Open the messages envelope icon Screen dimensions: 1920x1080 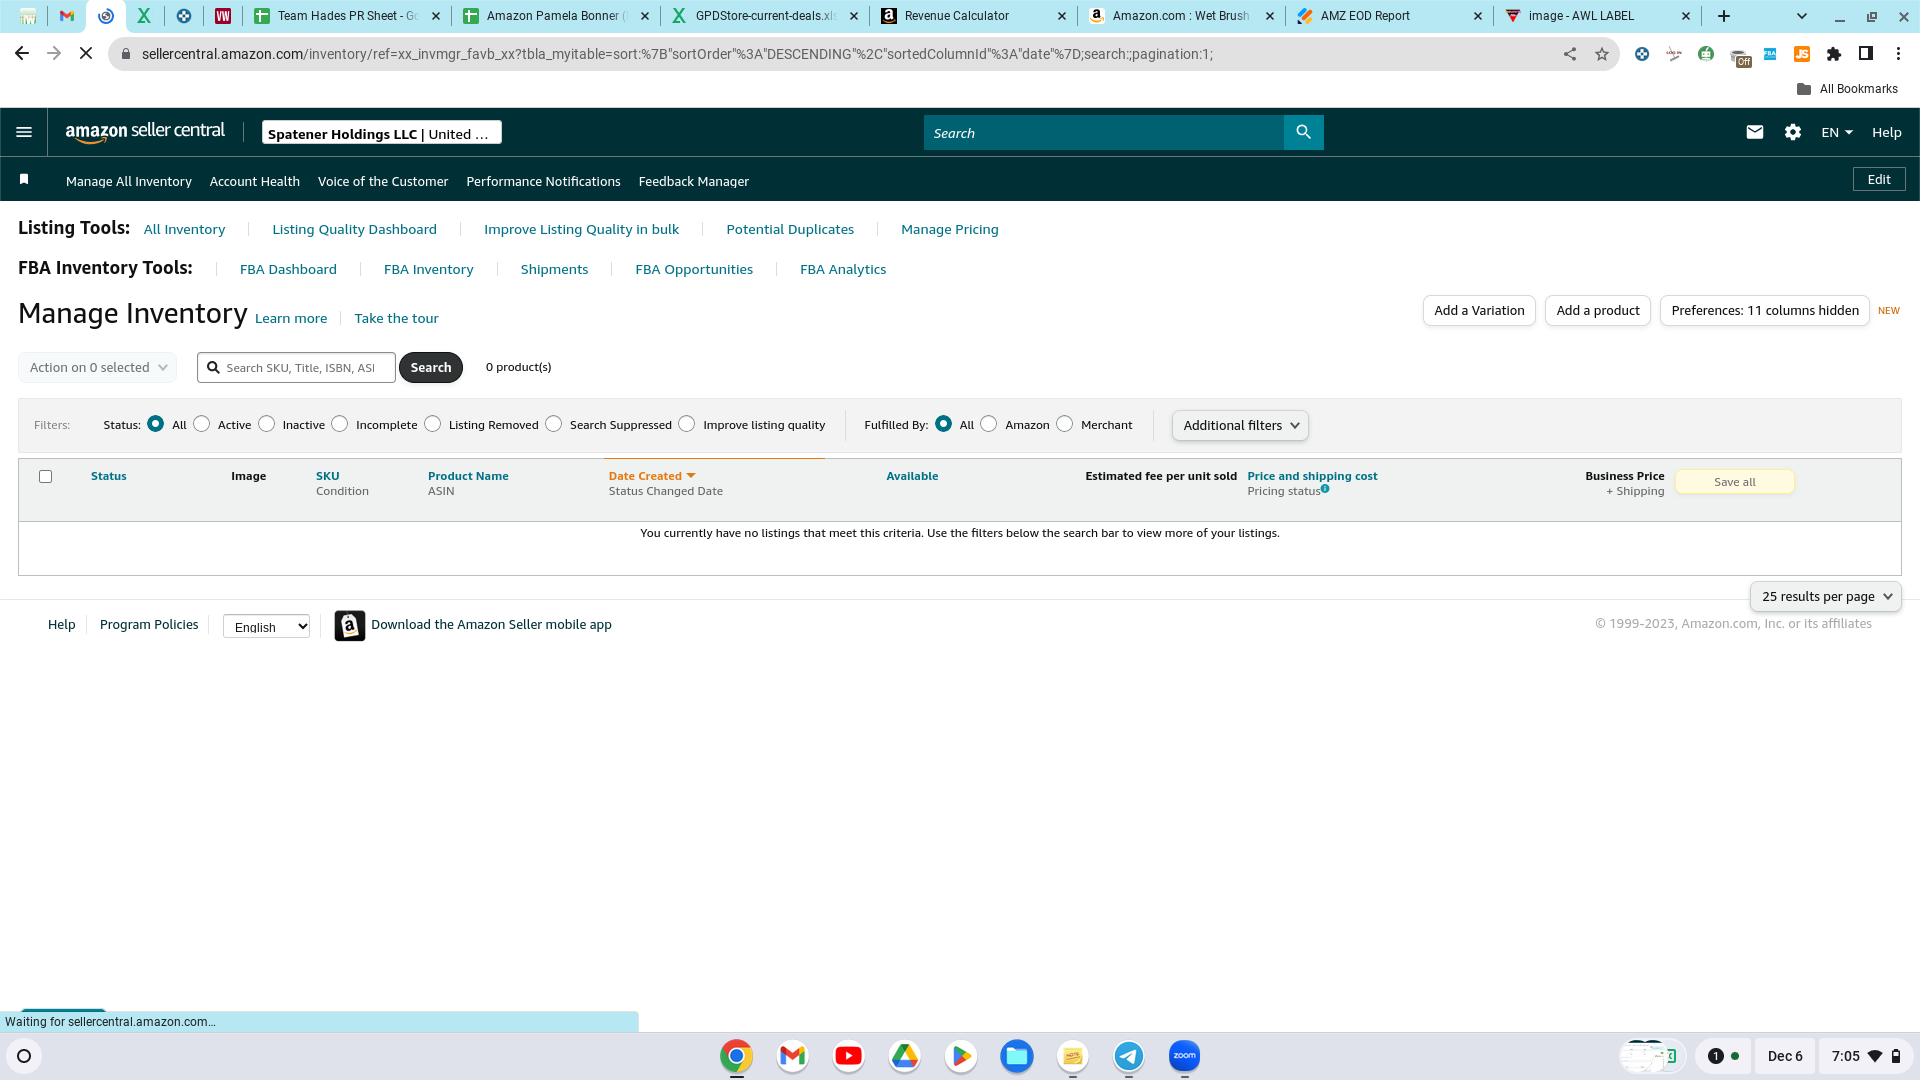[x=1754, y=132]
